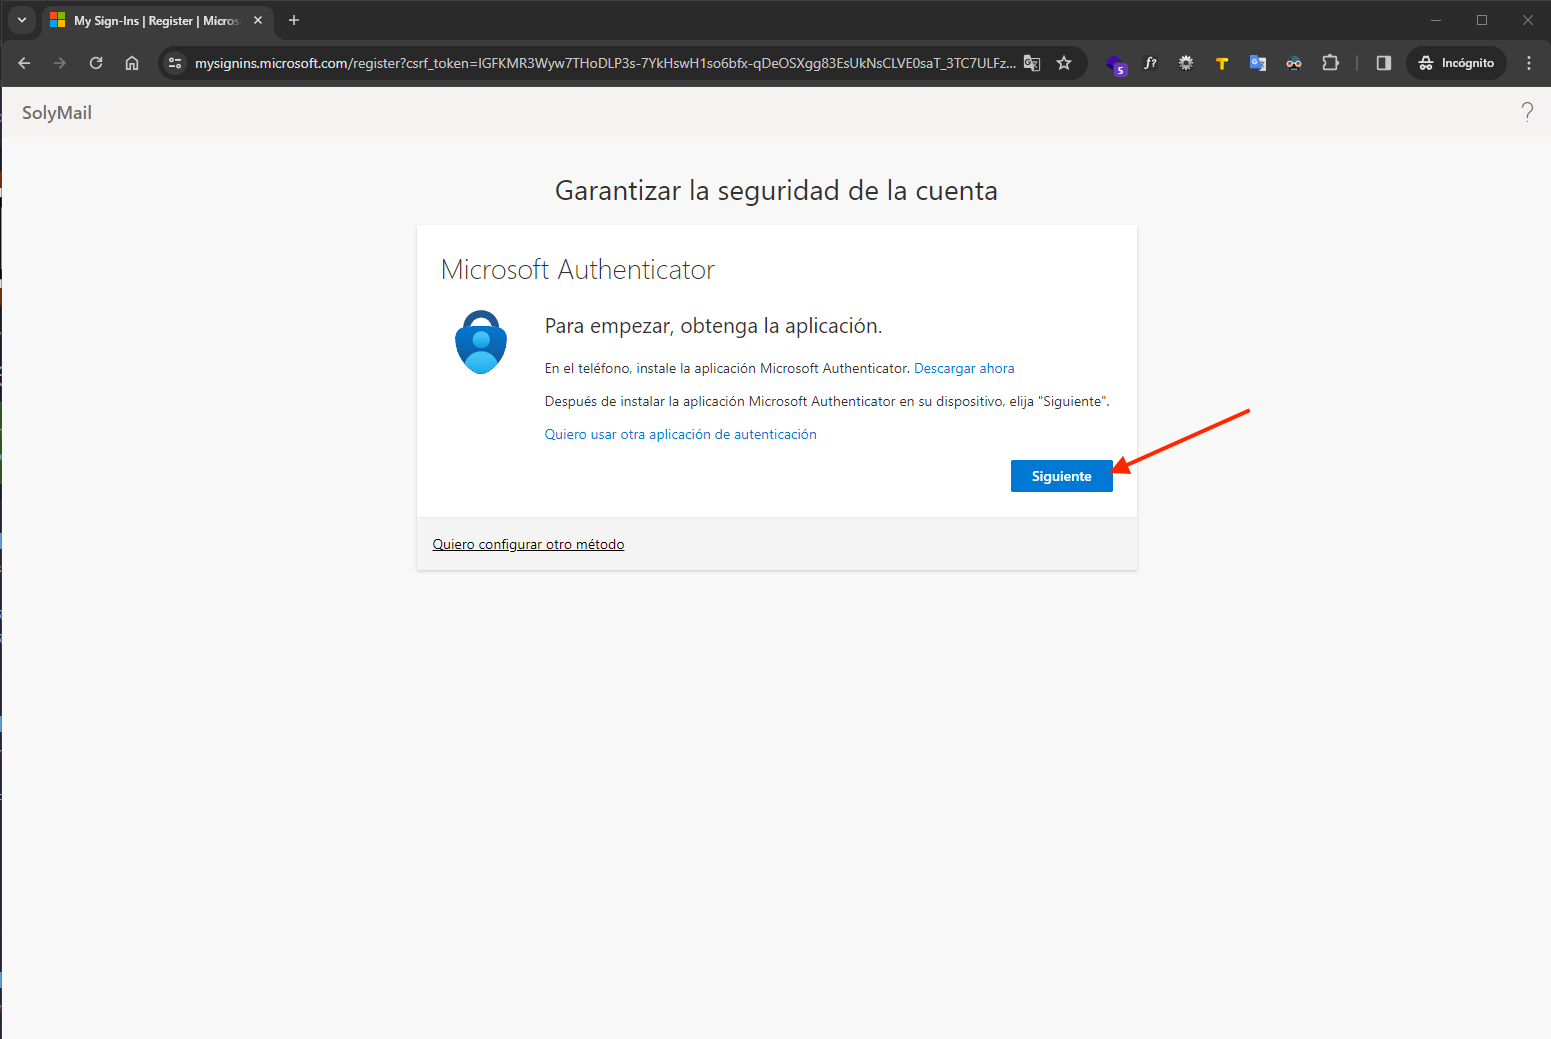1551x1039 pixels.
Task: Switch to the My Sign-Ins tab
Action: coord(150,20)
